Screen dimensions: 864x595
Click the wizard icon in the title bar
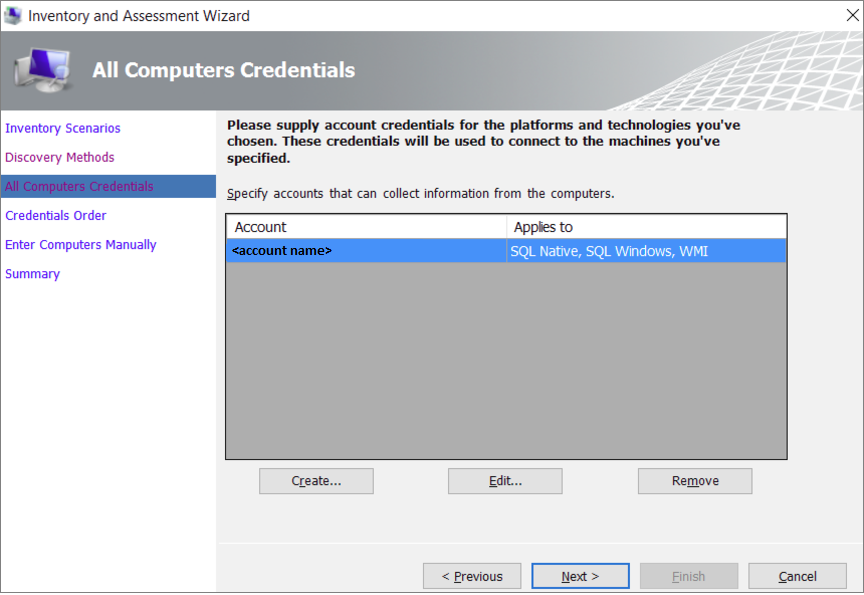[13, 16]
